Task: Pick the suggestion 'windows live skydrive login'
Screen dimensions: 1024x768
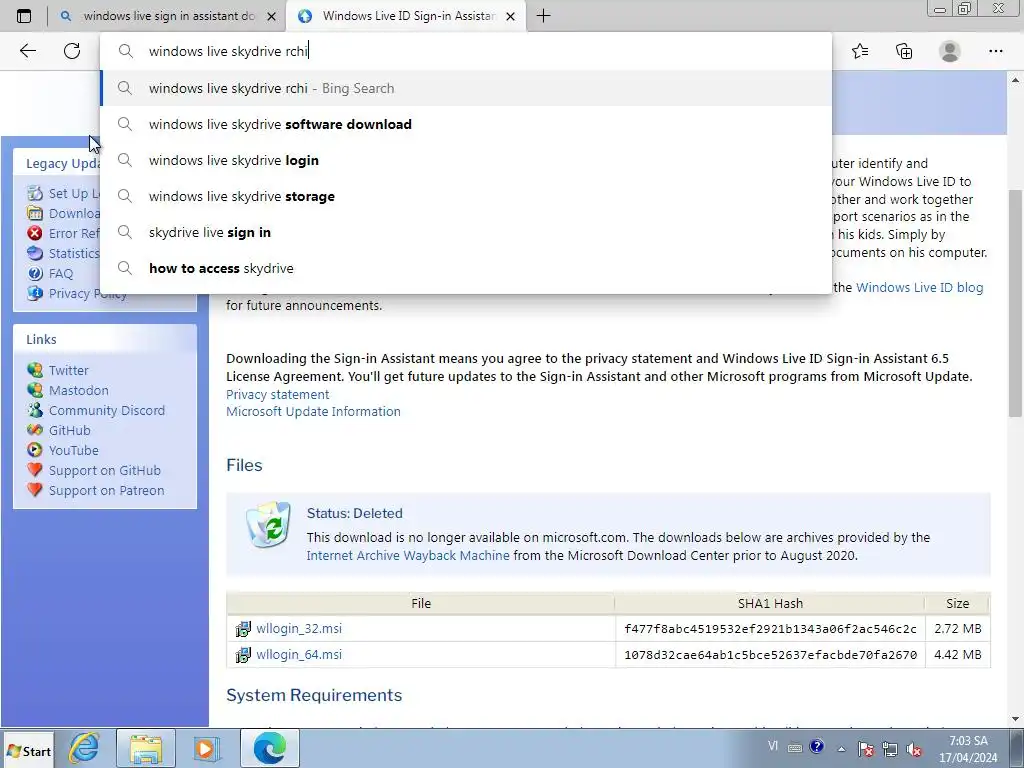Action: (466, 160)
